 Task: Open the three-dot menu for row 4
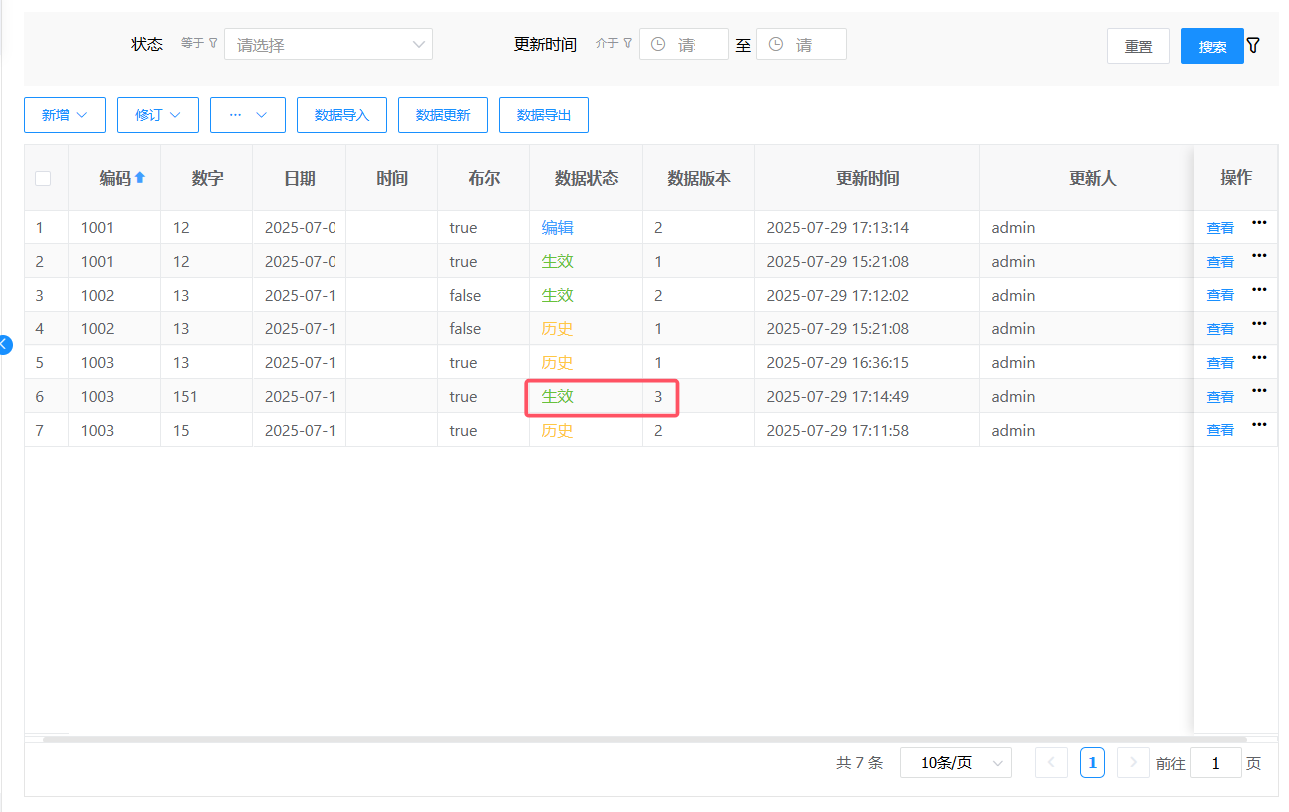click(1259, 324)
